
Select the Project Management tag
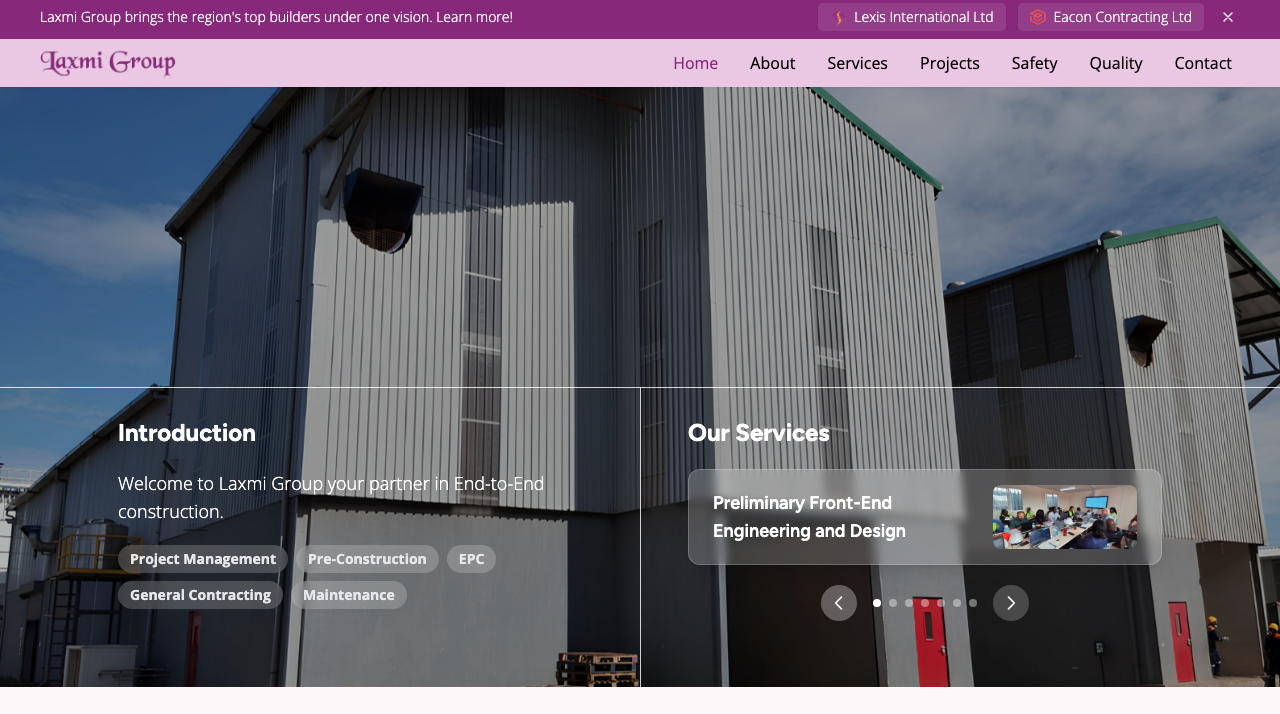pos(203,559)
